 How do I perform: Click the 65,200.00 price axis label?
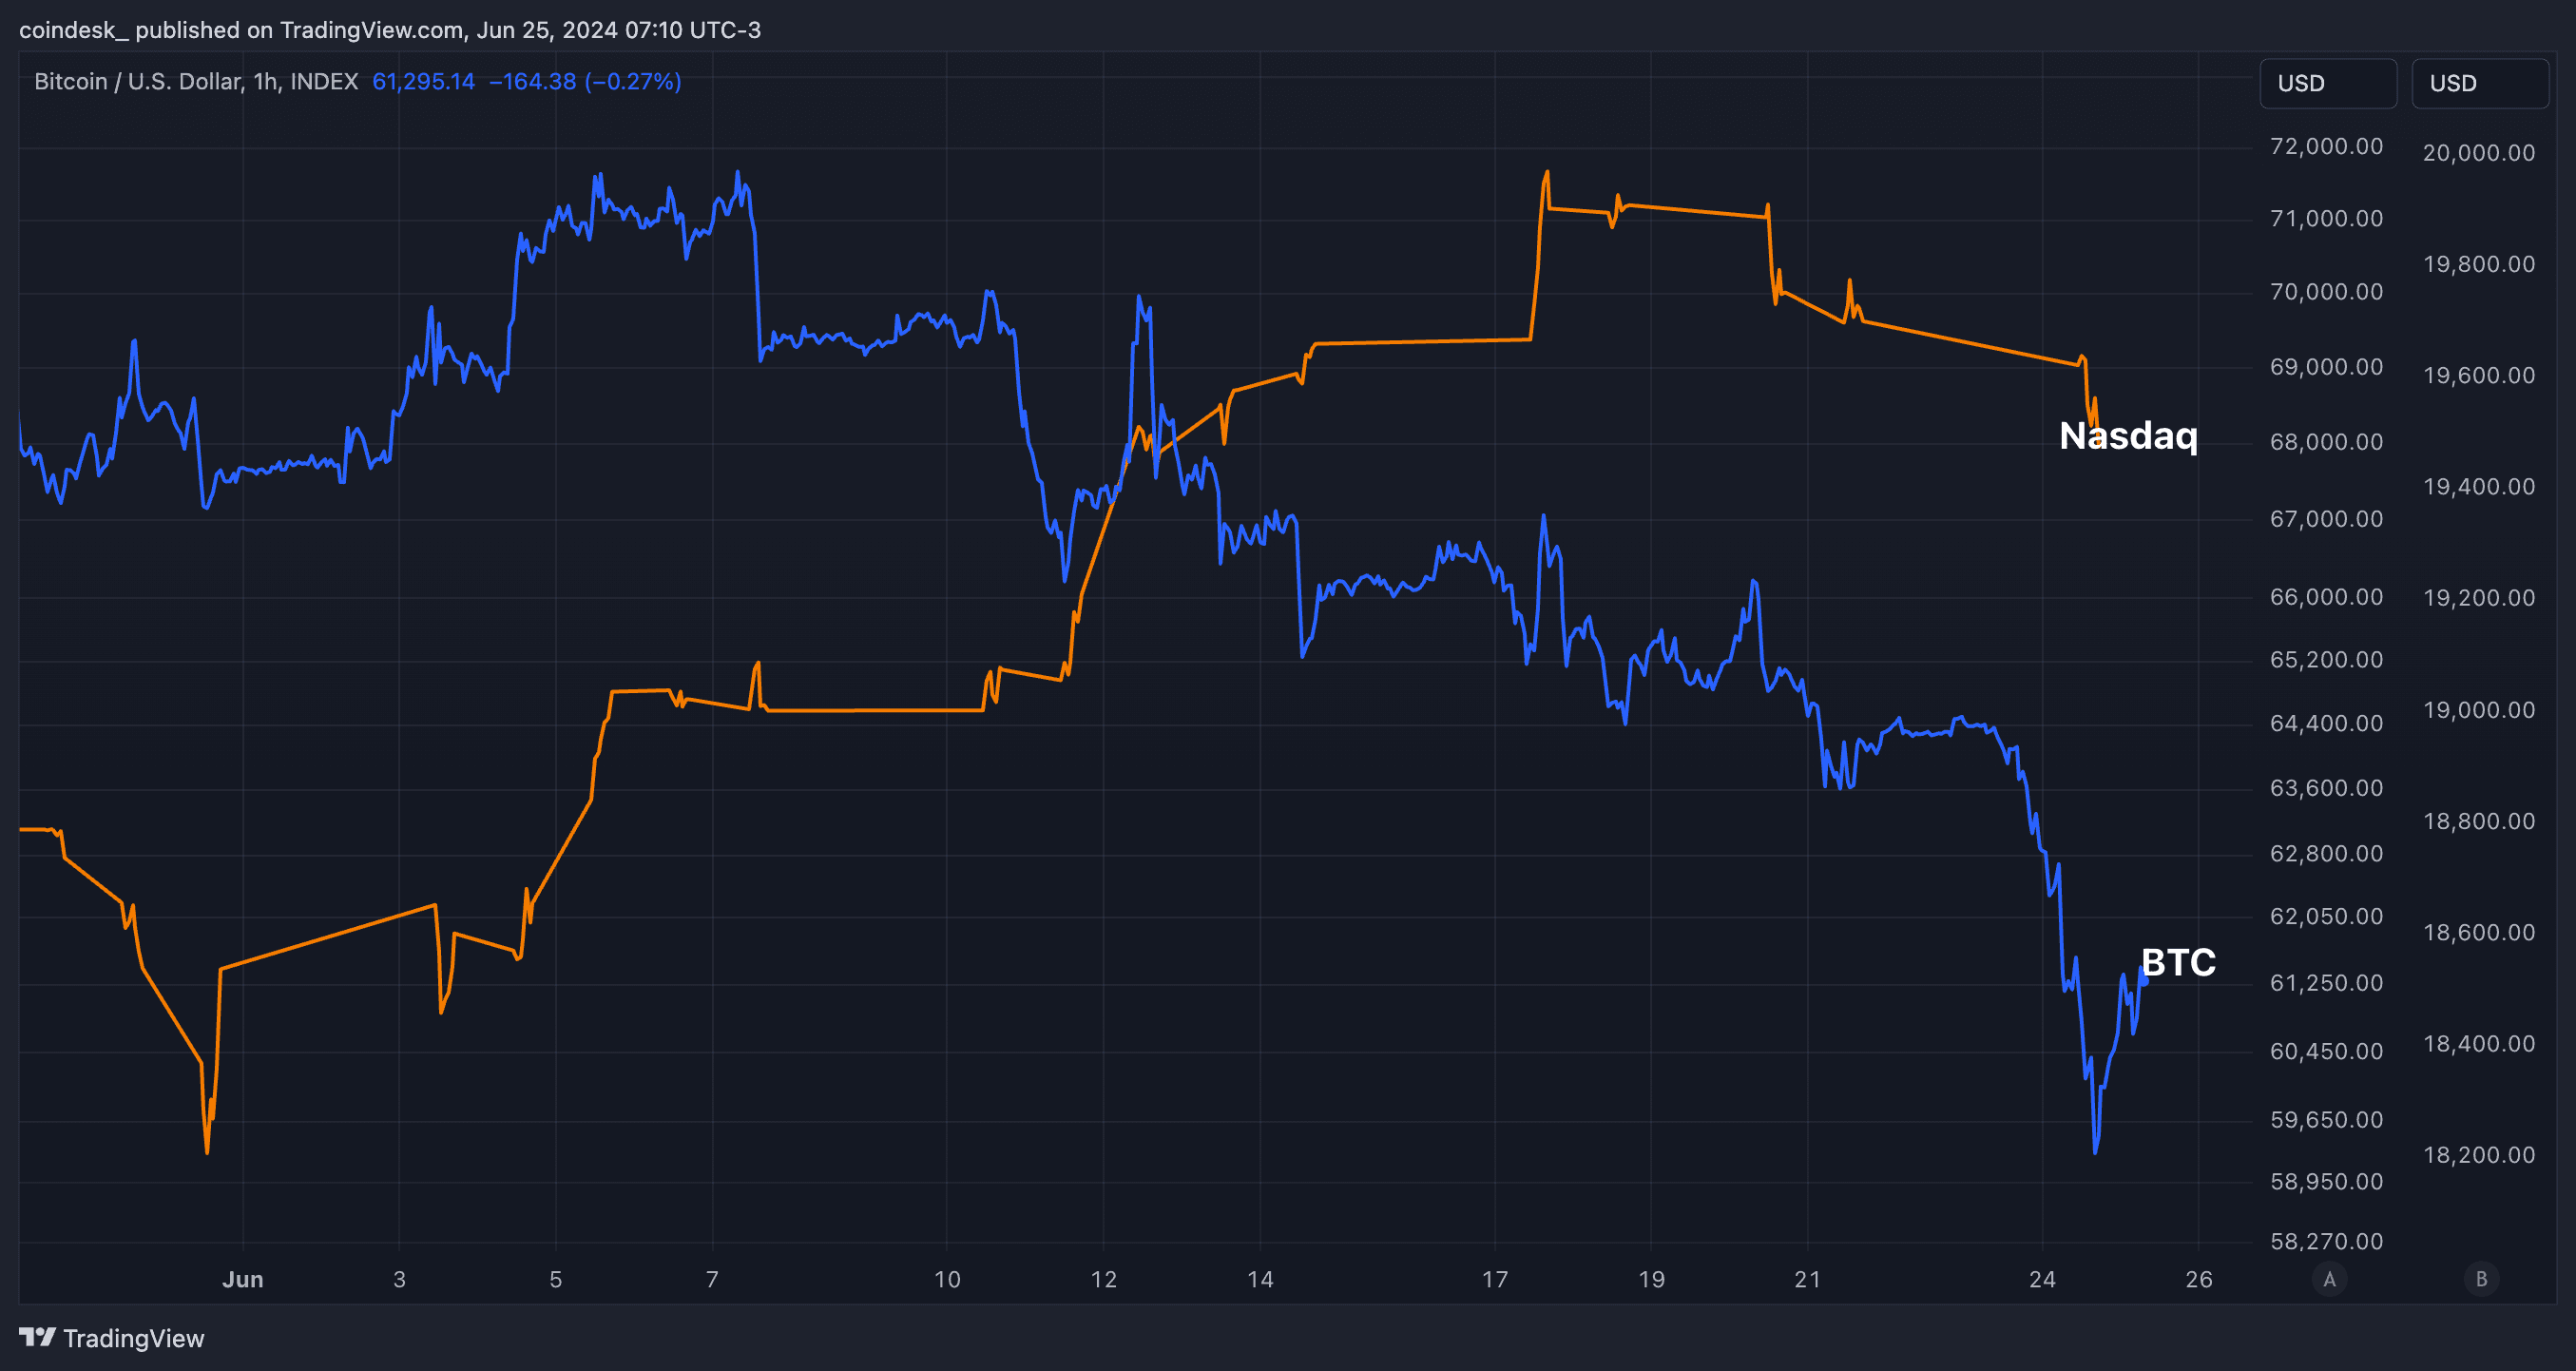click(2326, 659)
